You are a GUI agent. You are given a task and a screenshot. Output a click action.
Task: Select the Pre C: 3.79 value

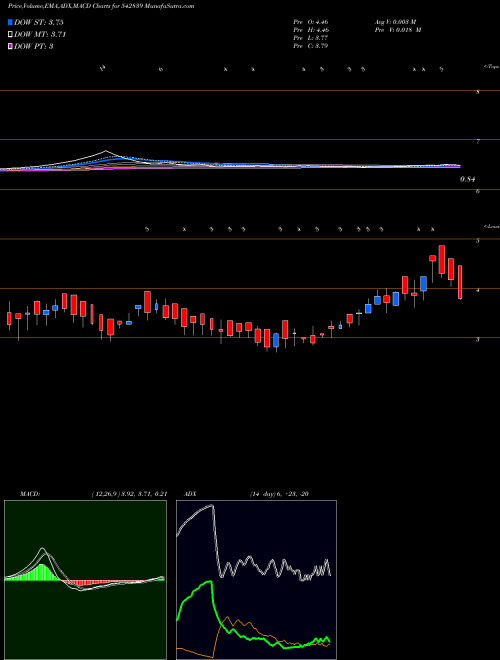pos(311,46)
